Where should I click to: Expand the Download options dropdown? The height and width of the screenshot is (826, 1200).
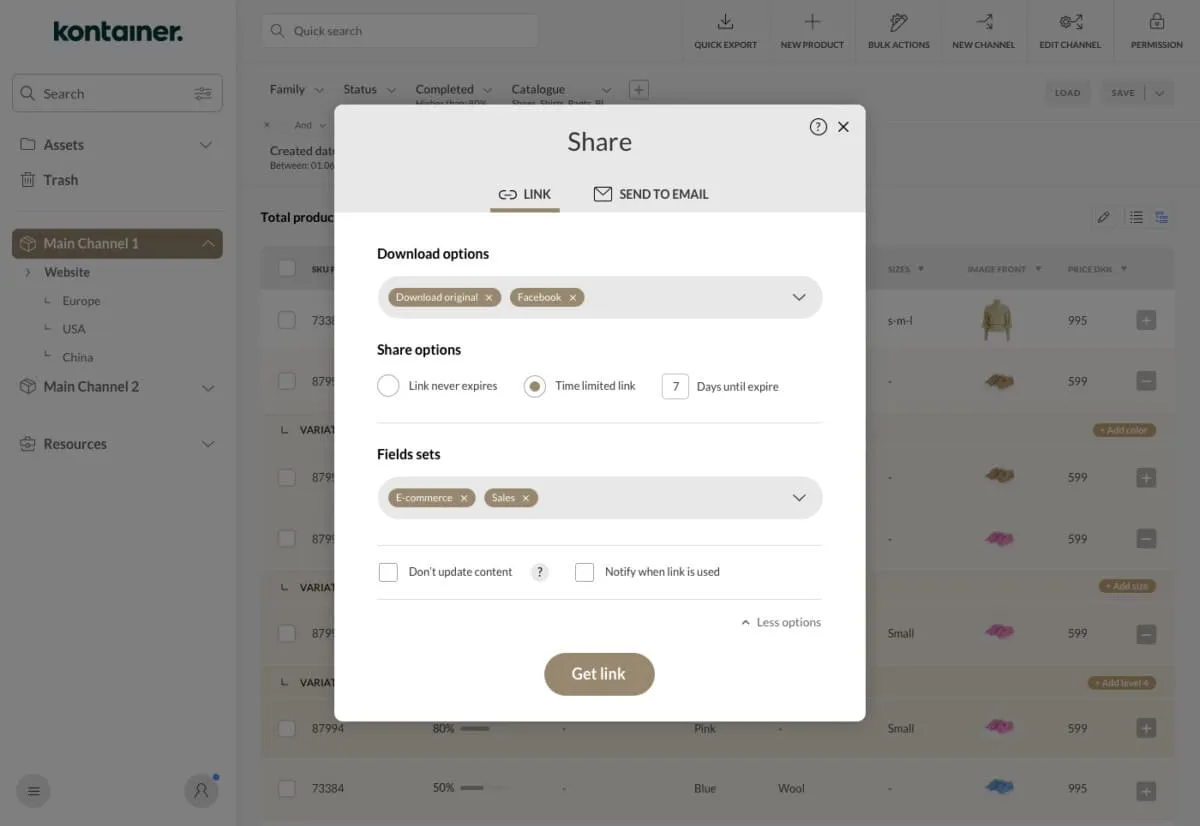click(799, 297)
